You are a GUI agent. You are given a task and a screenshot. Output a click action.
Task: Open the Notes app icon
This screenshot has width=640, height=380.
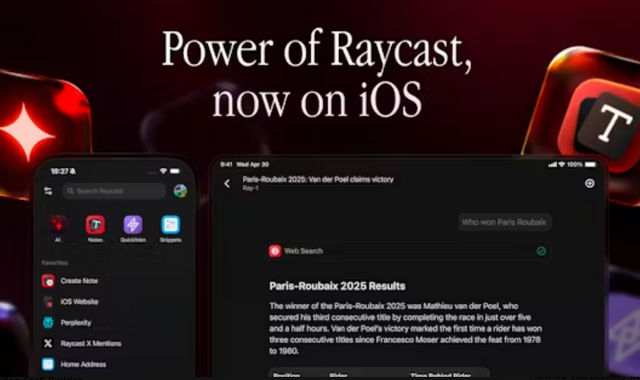tap(95, 224)
